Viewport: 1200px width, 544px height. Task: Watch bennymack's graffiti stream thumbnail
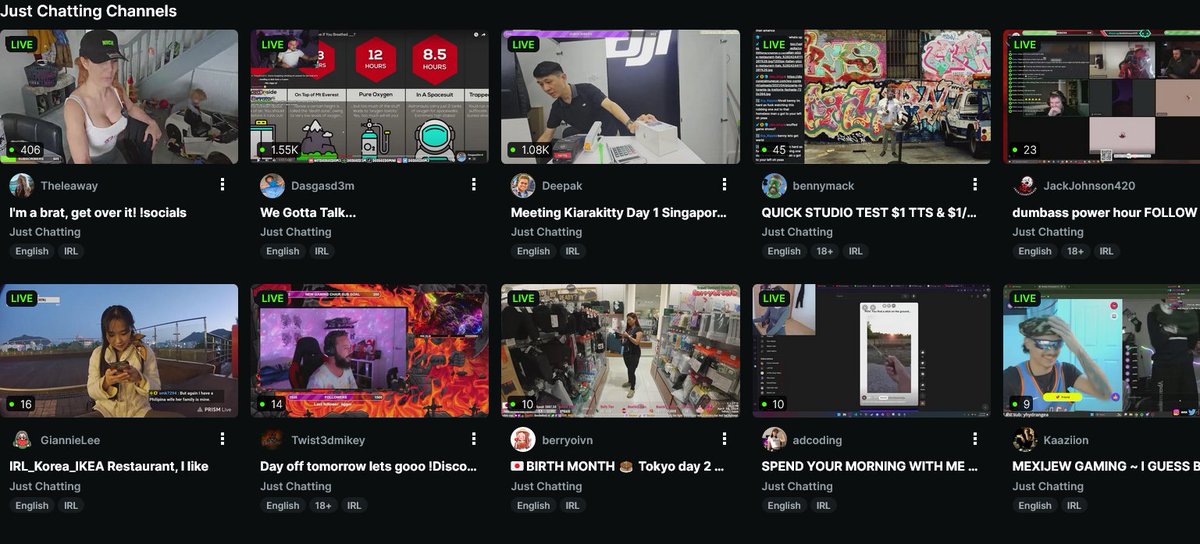pyautogui.click(x=872, y=96)
